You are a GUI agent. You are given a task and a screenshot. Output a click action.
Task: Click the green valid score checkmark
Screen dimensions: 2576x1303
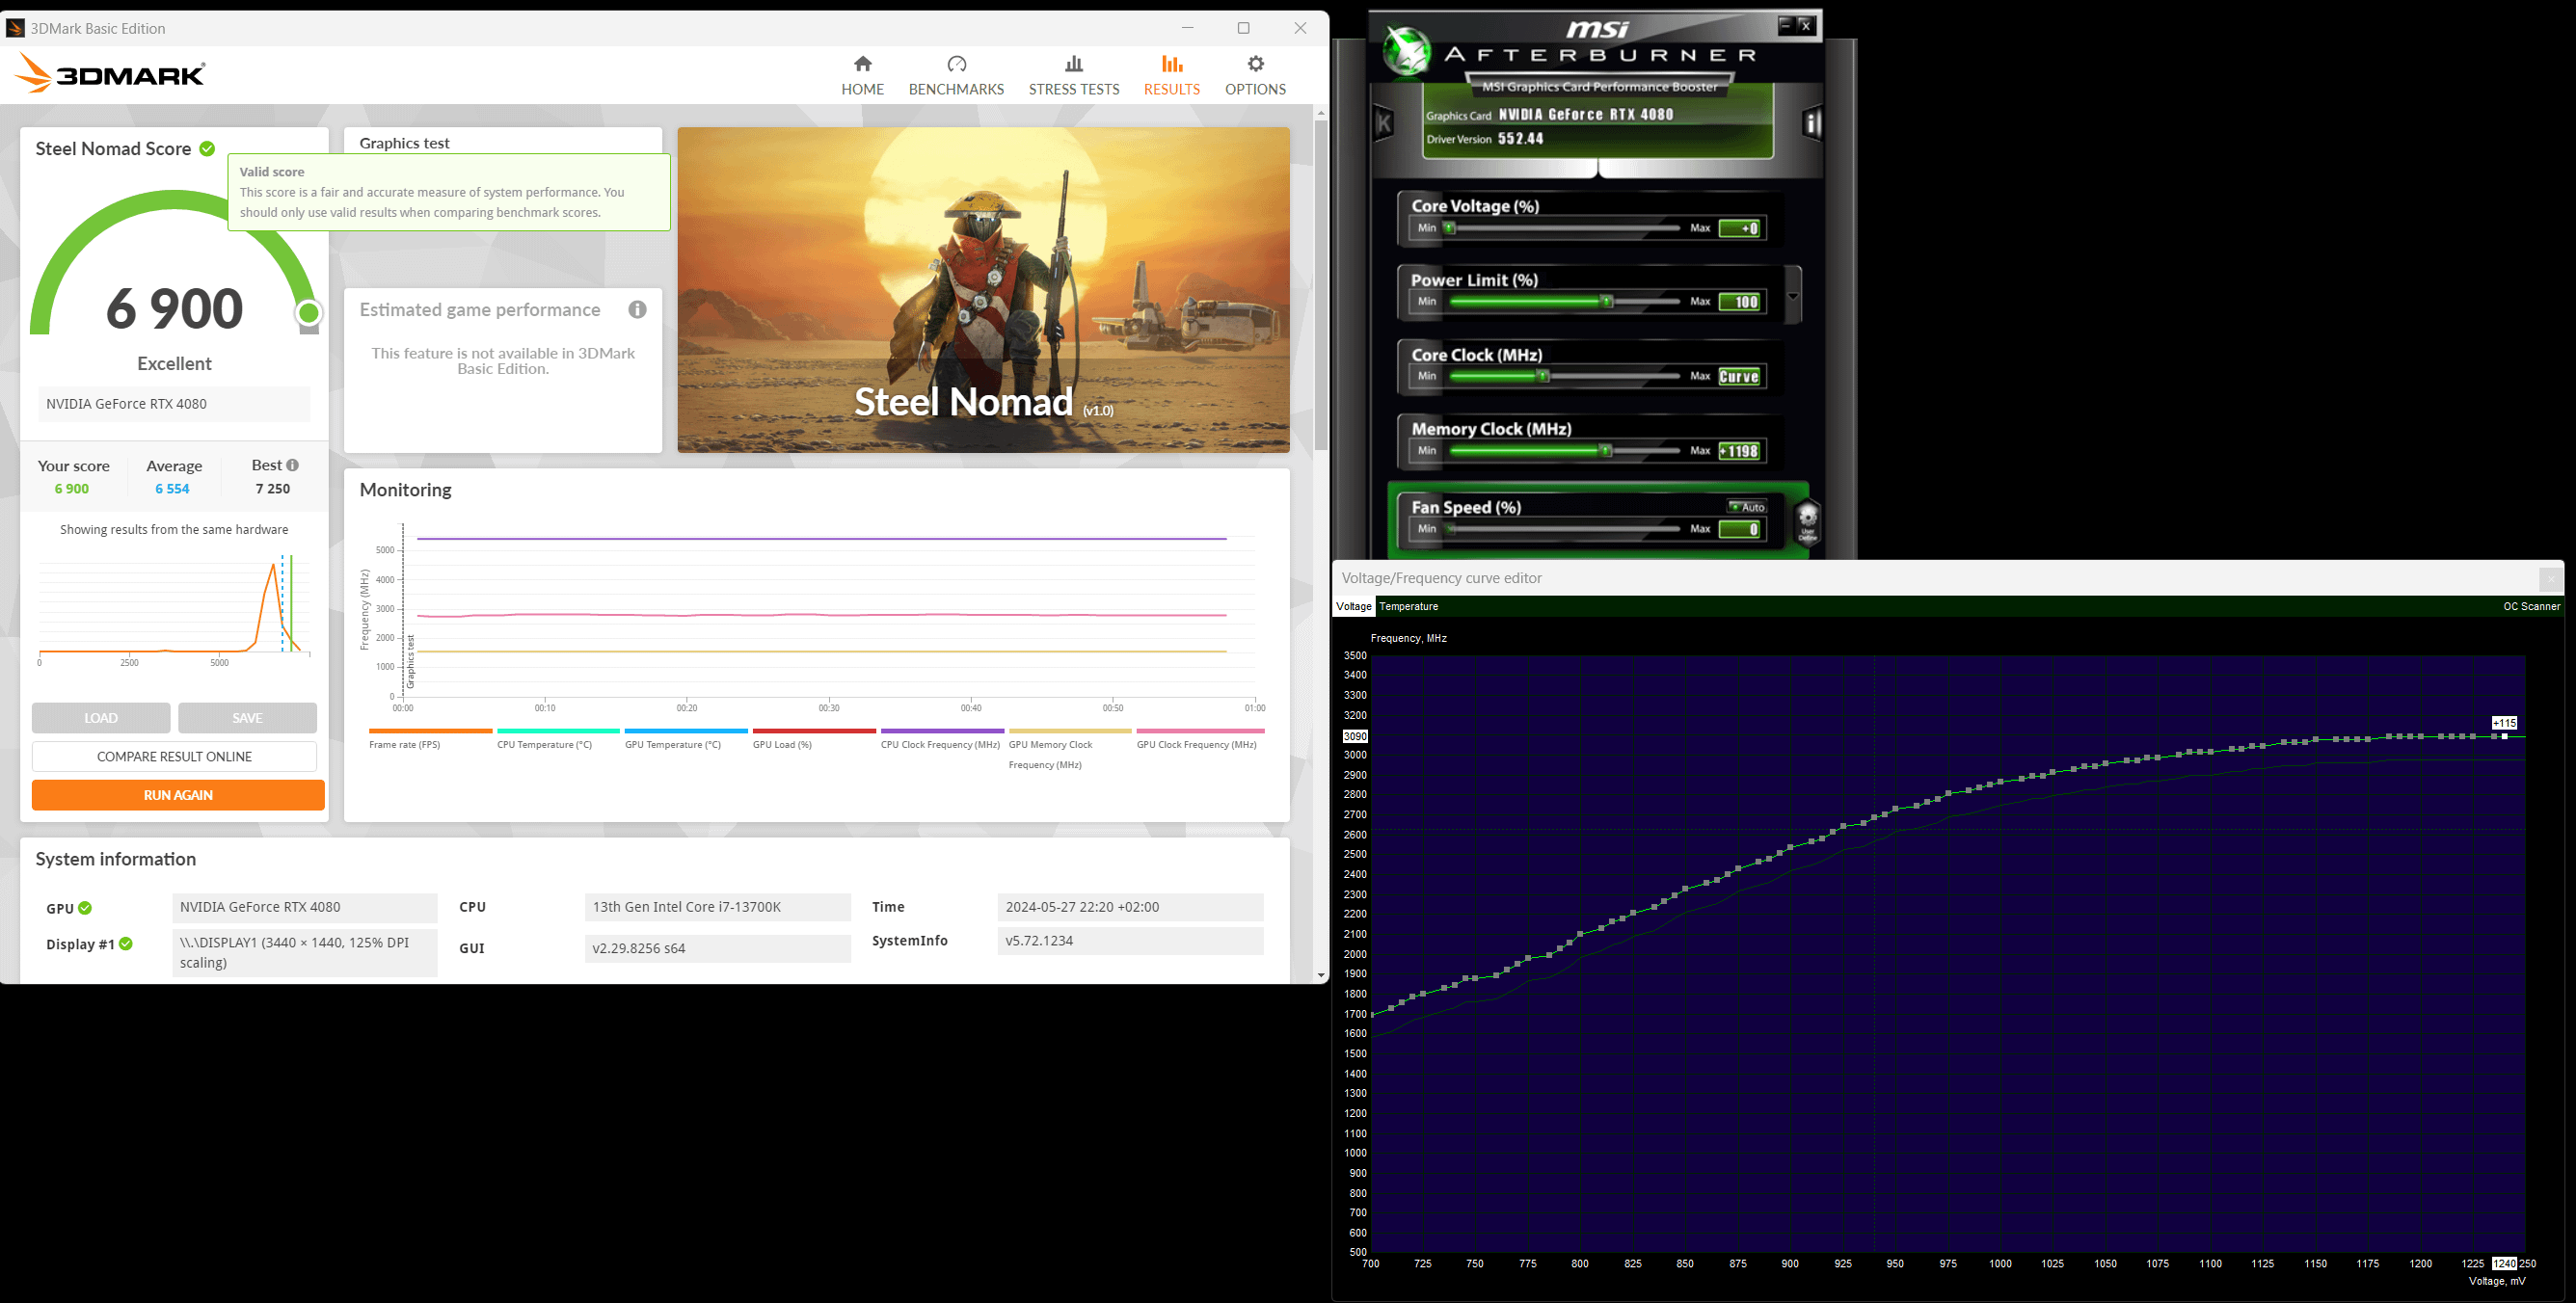pyautogui.click(x=207, y=149)
